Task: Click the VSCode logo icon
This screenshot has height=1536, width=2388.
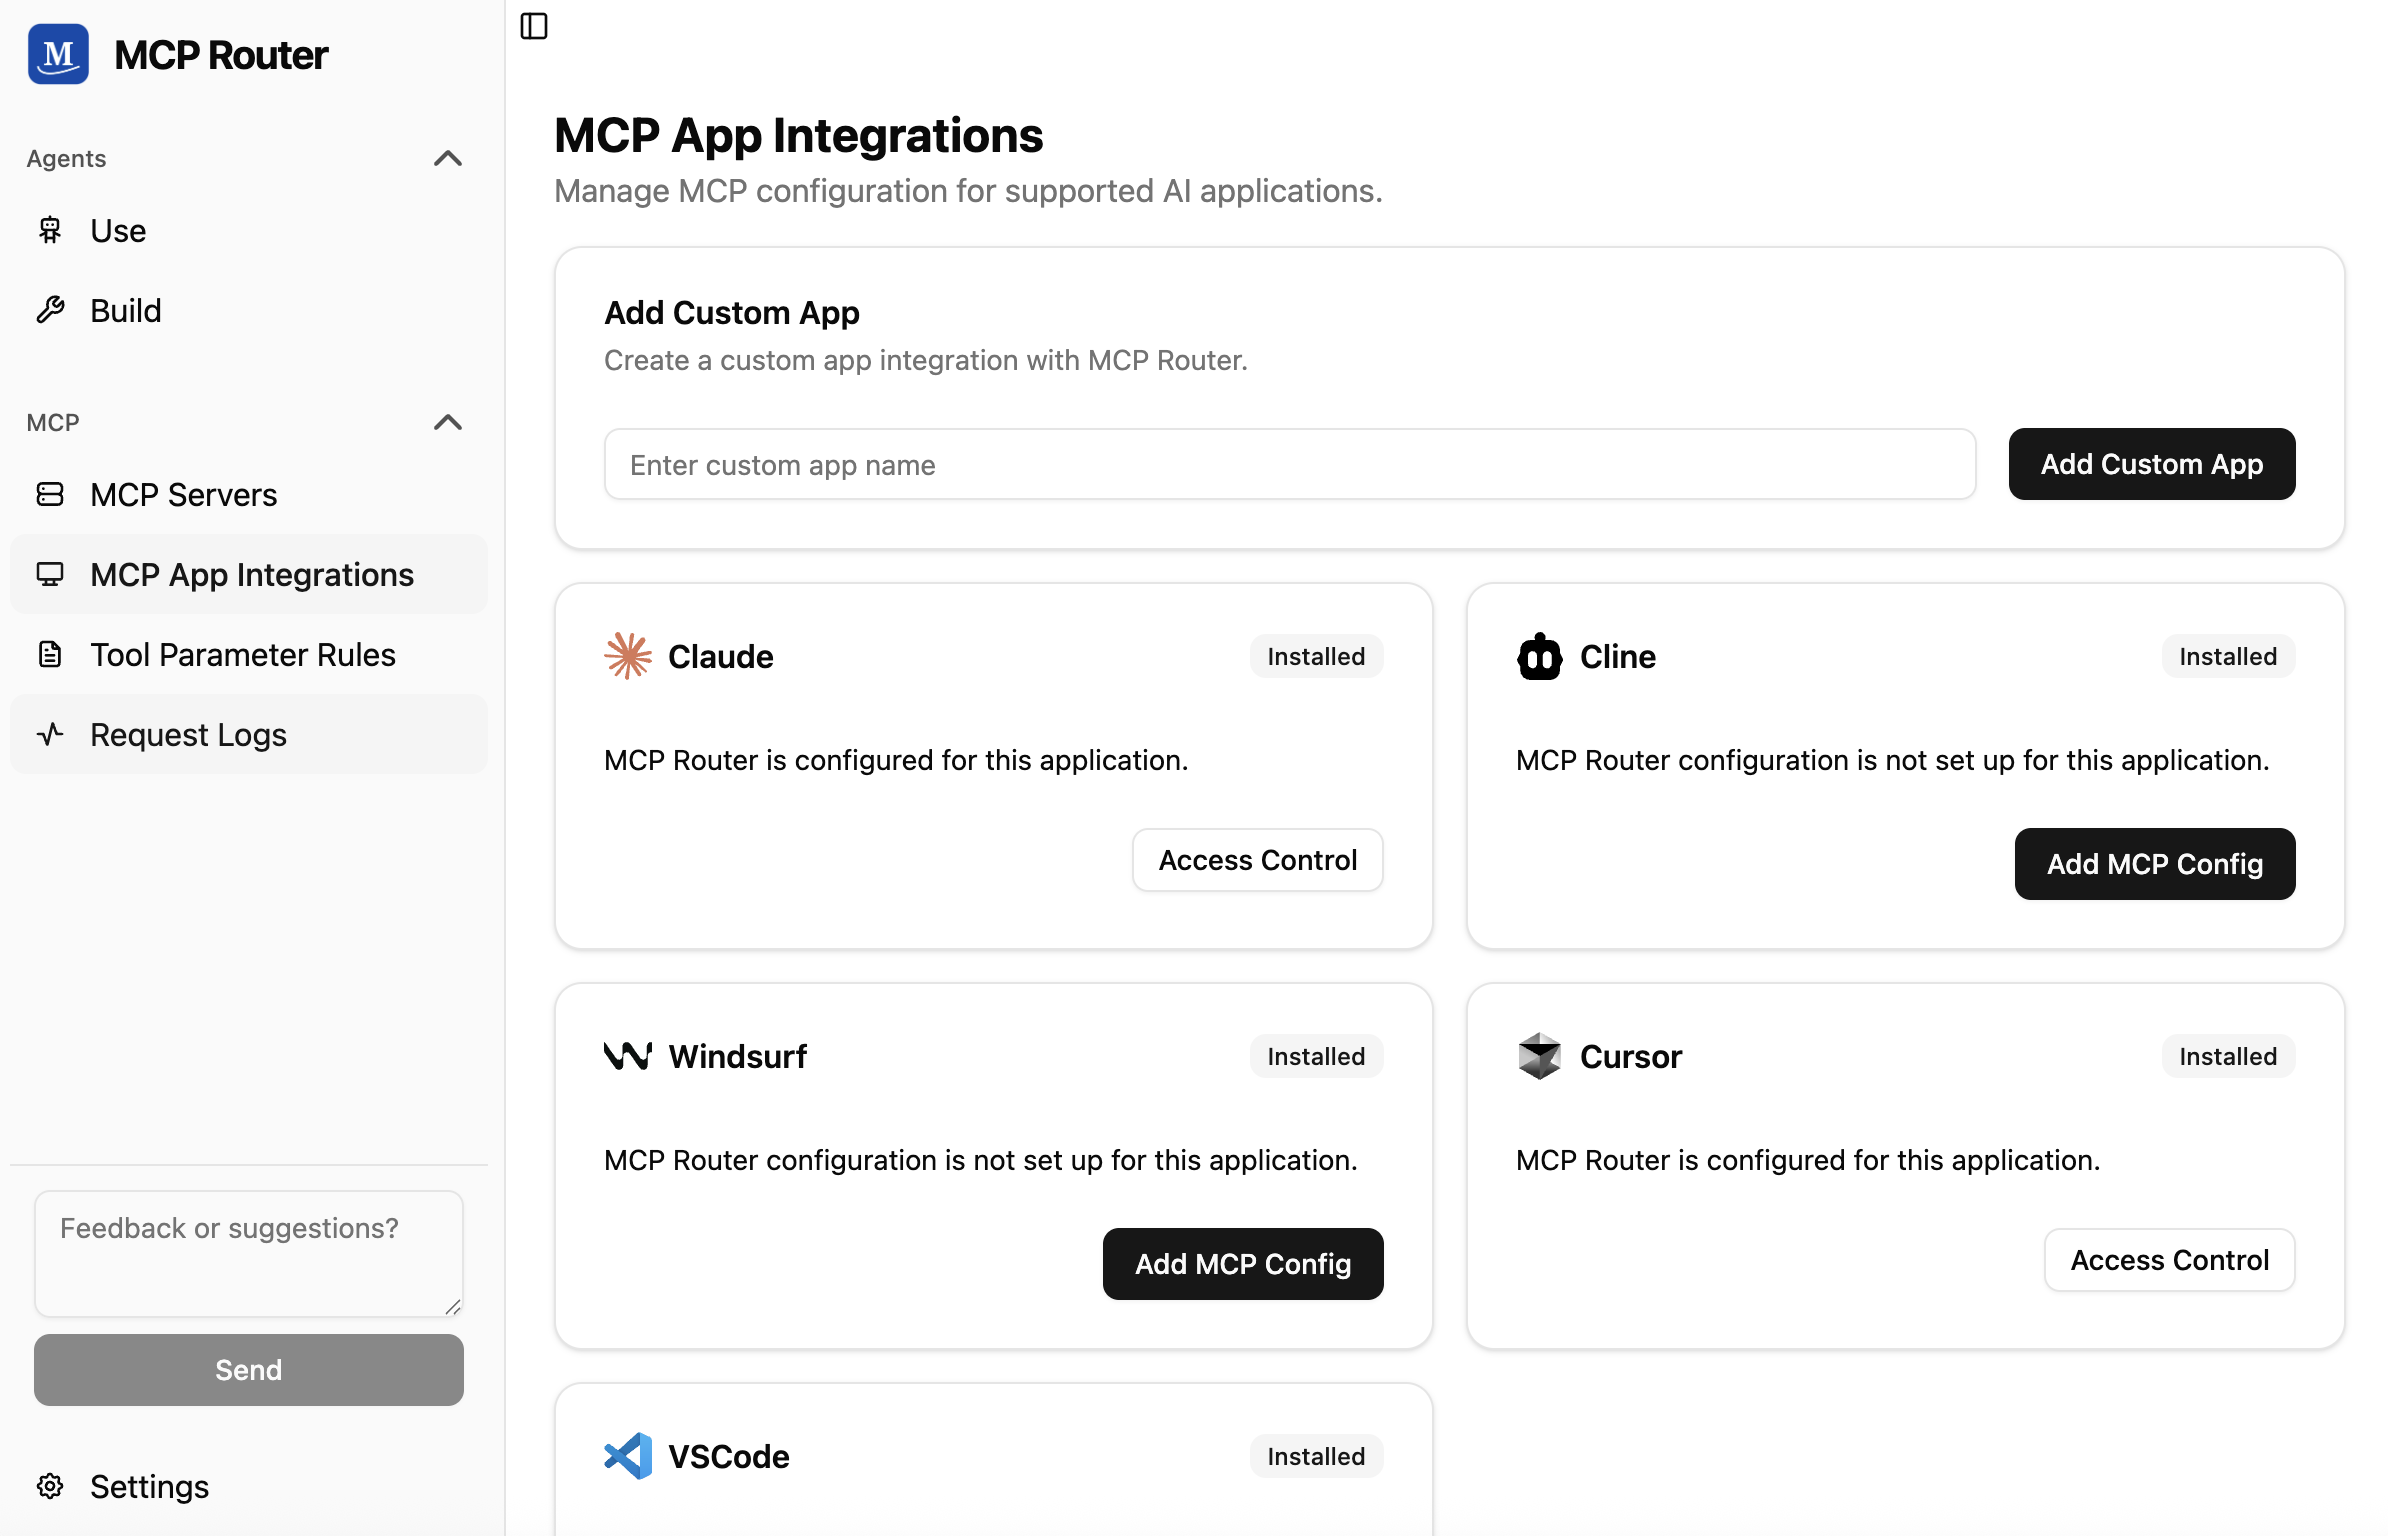Action: tap(628, 1456)
